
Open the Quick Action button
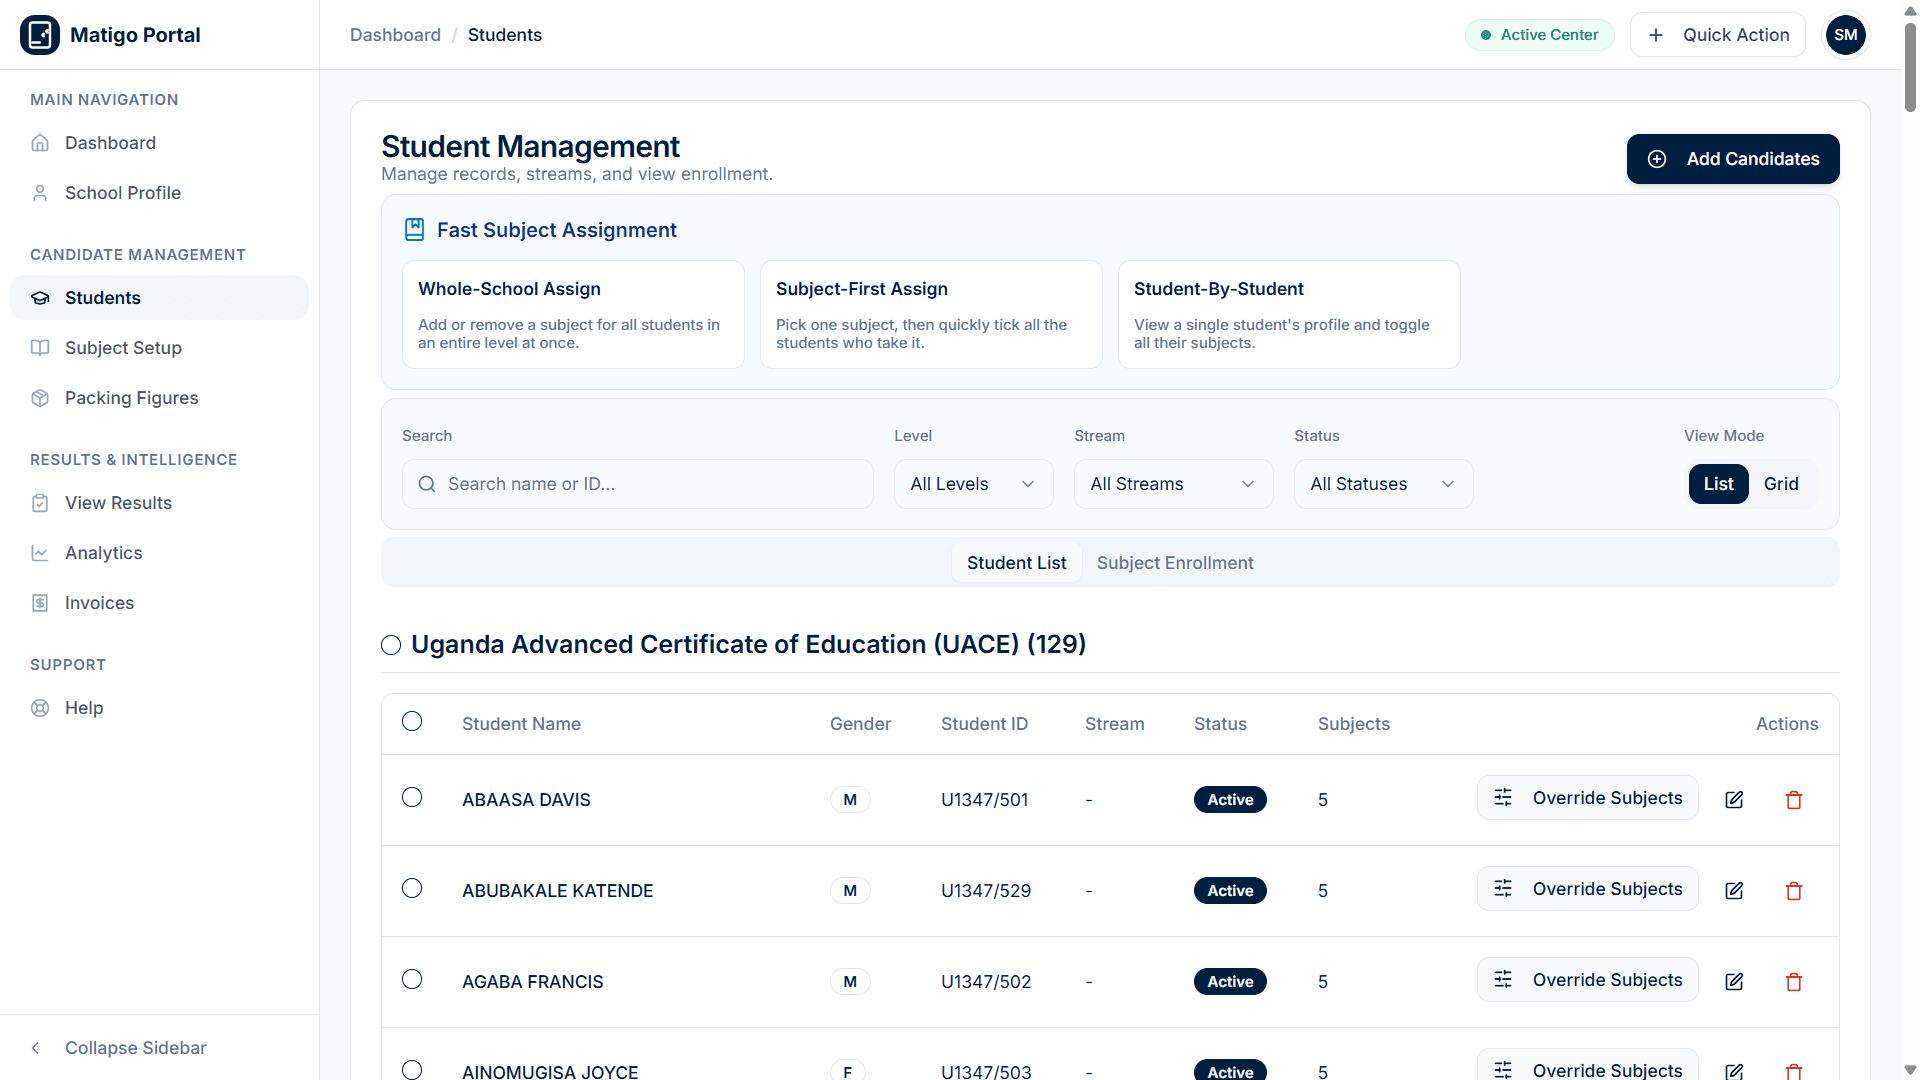[1718, 35]
